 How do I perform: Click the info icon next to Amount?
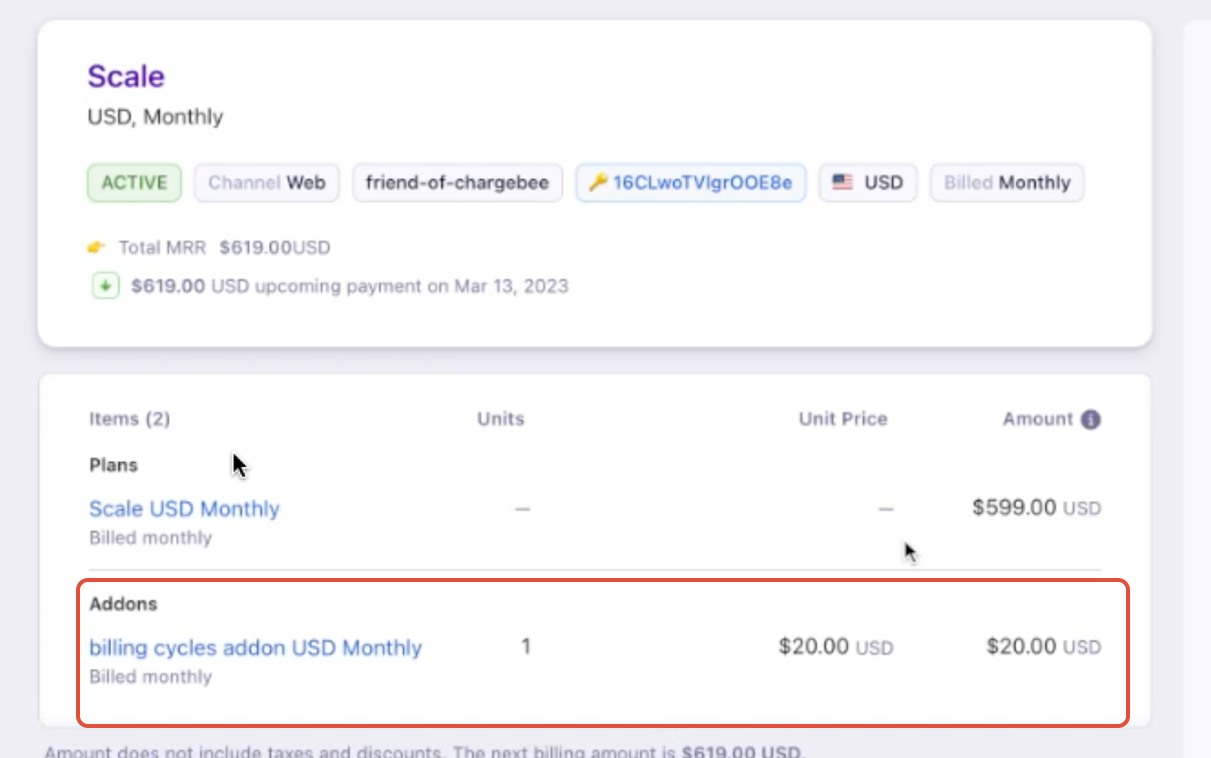coord(1091,420)
